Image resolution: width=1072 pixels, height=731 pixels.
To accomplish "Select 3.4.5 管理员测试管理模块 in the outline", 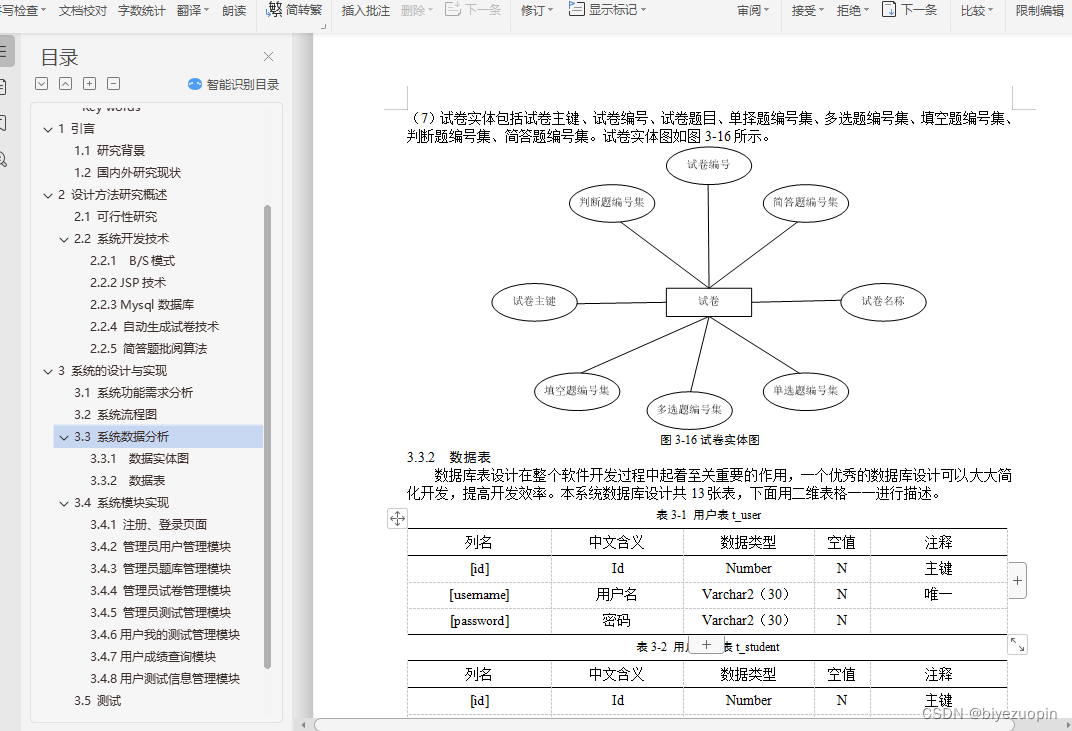I will pyautogui.click(x=160, y=611).
